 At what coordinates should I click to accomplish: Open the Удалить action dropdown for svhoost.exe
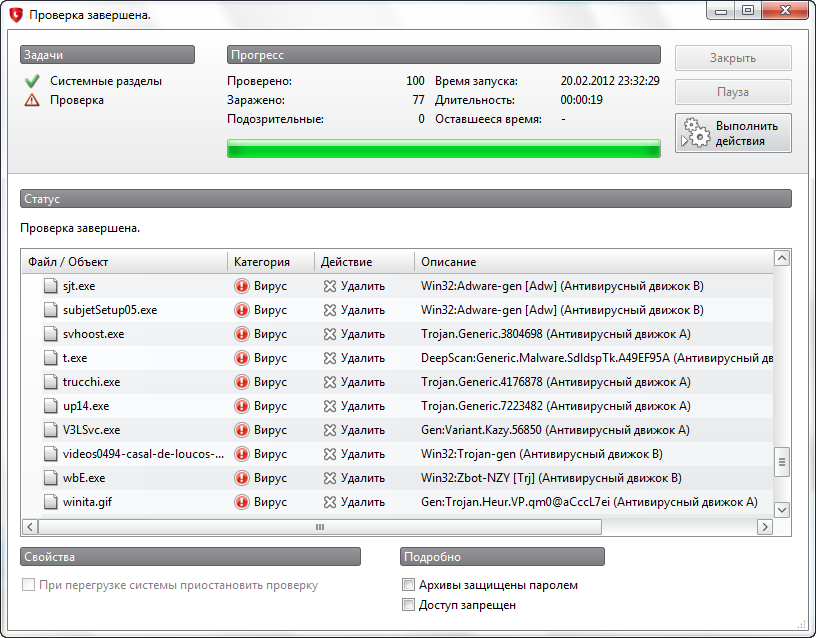point(354,334)
